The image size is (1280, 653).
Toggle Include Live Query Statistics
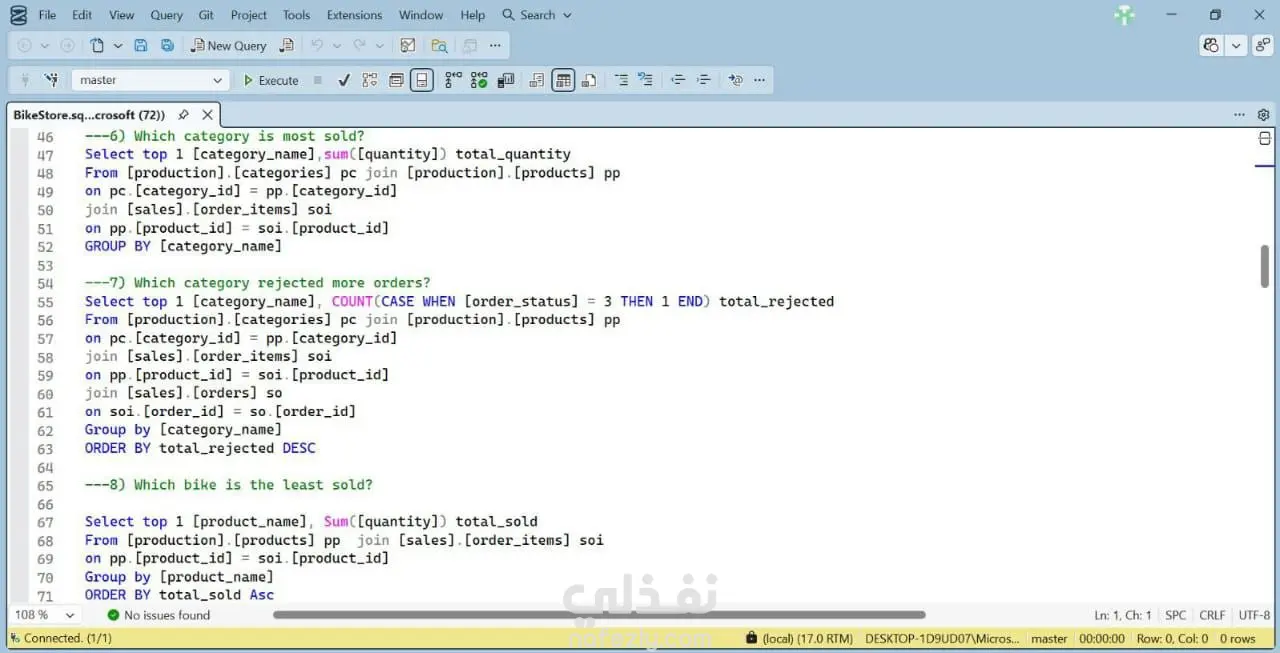479,80
